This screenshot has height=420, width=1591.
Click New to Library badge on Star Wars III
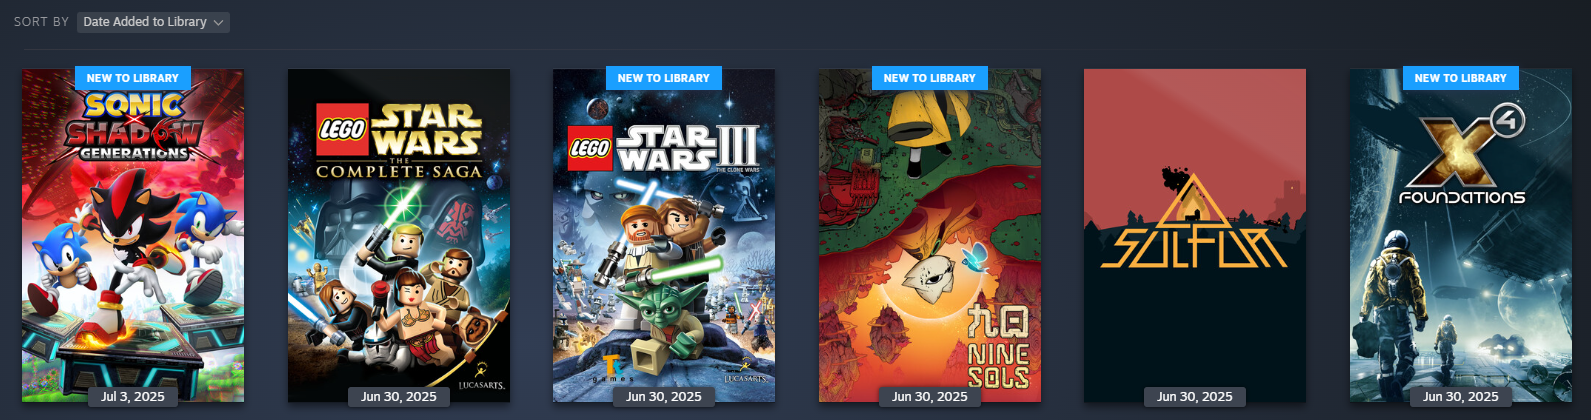click(664, 78)
